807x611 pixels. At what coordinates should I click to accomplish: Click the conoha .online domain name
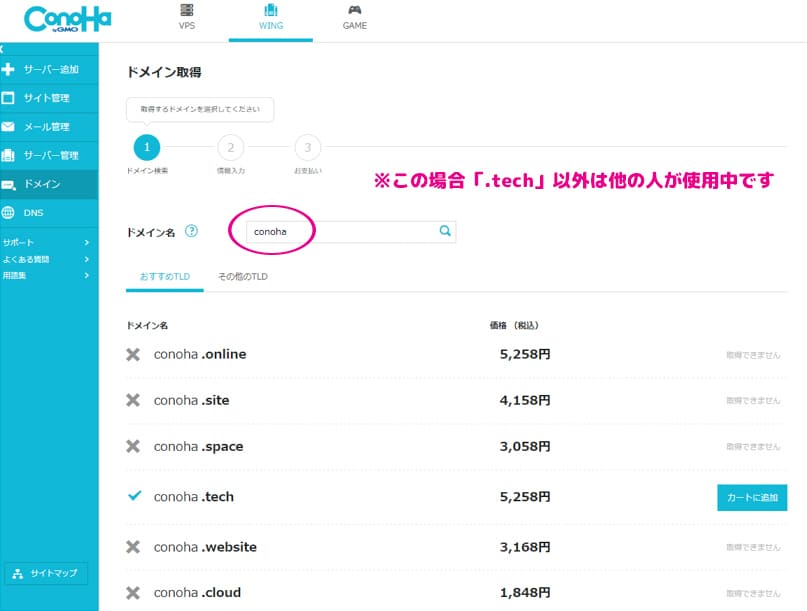pos(200,354)
